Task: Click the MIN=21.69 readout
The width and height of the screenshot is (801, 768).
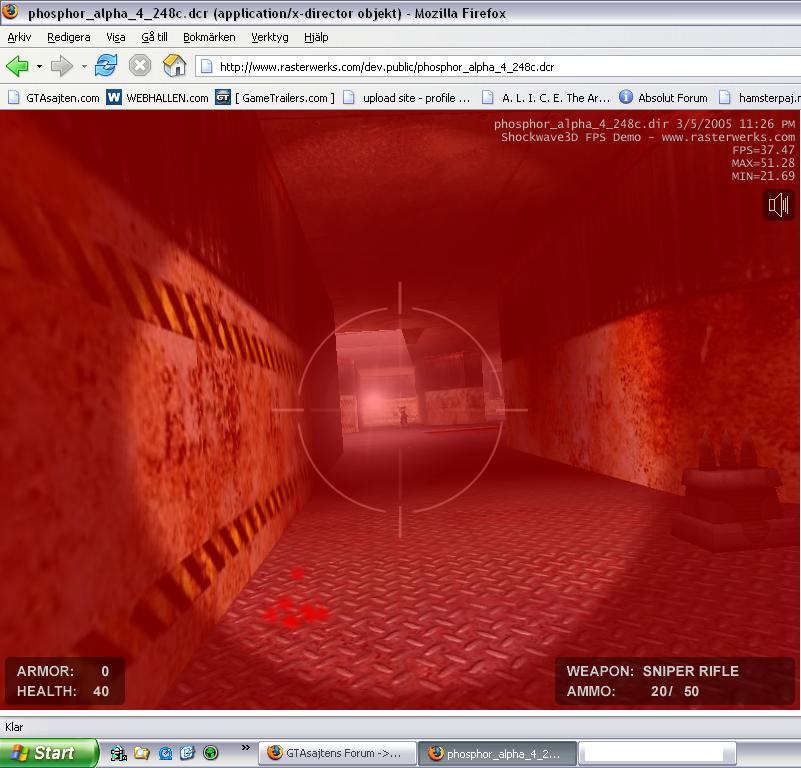Action: point(763,176)
